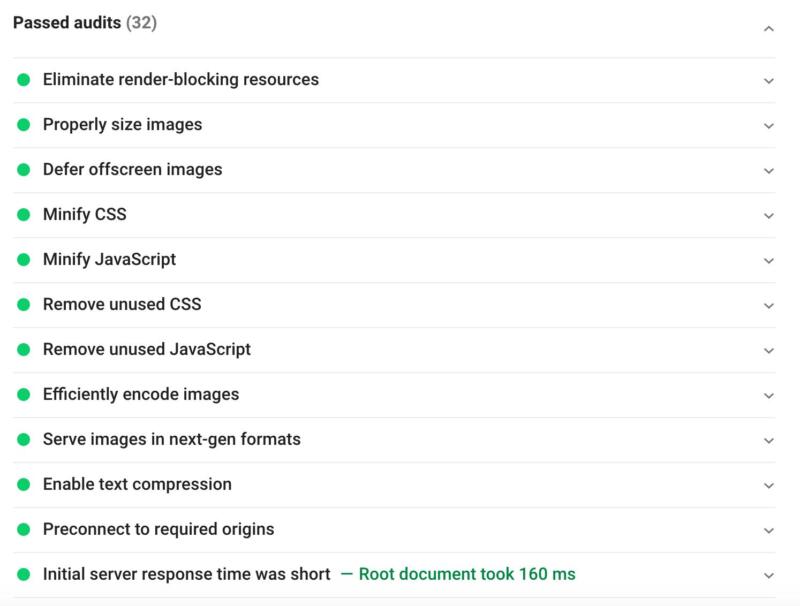This screenshot has height=606, width=800.
Task: Click Initial server response time audit title
Action: click(x=186, y=574)
